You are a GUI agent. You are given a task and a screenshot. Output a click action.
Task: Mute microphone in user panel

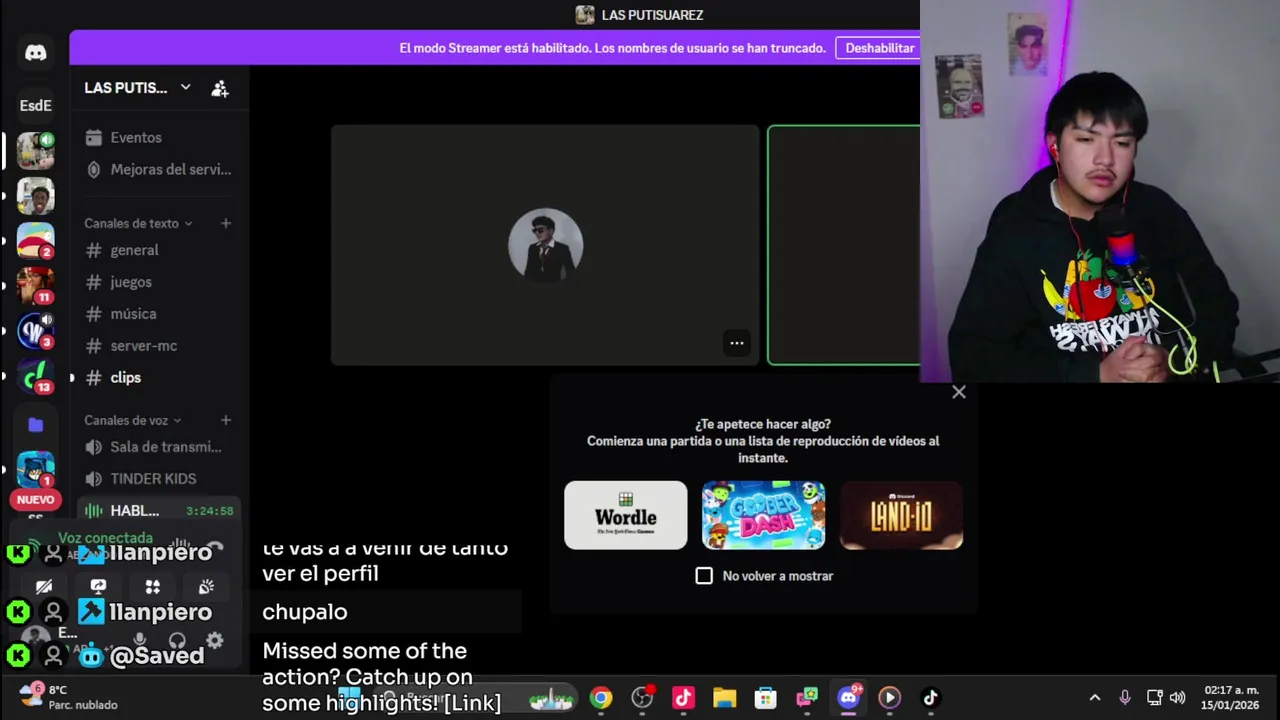pyautogui.click(x=140, y=640)
